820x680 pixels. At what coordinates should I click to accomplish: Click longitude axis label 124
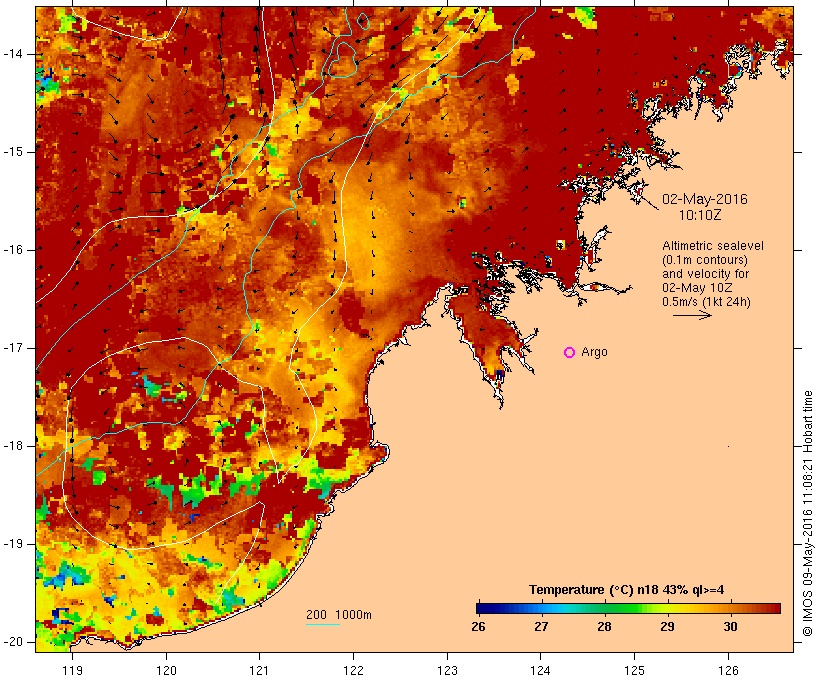[x=541, y=670]
